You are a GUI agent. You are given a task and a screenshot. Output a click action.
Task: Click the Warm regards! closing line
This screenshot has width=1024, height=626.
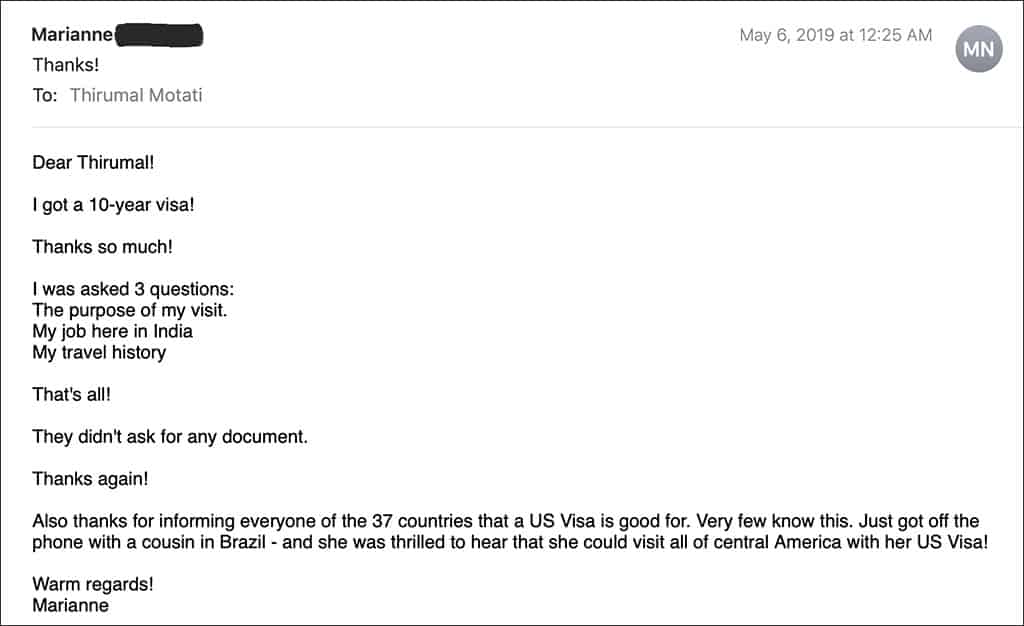(x=93, y=584)
